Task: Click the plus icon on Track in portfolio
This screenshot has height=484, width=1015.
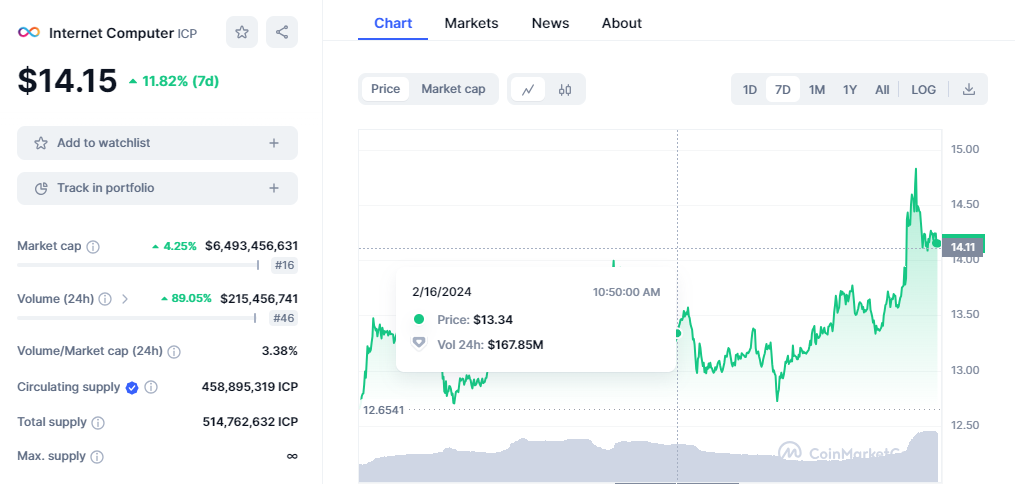Action: [274, 188]
